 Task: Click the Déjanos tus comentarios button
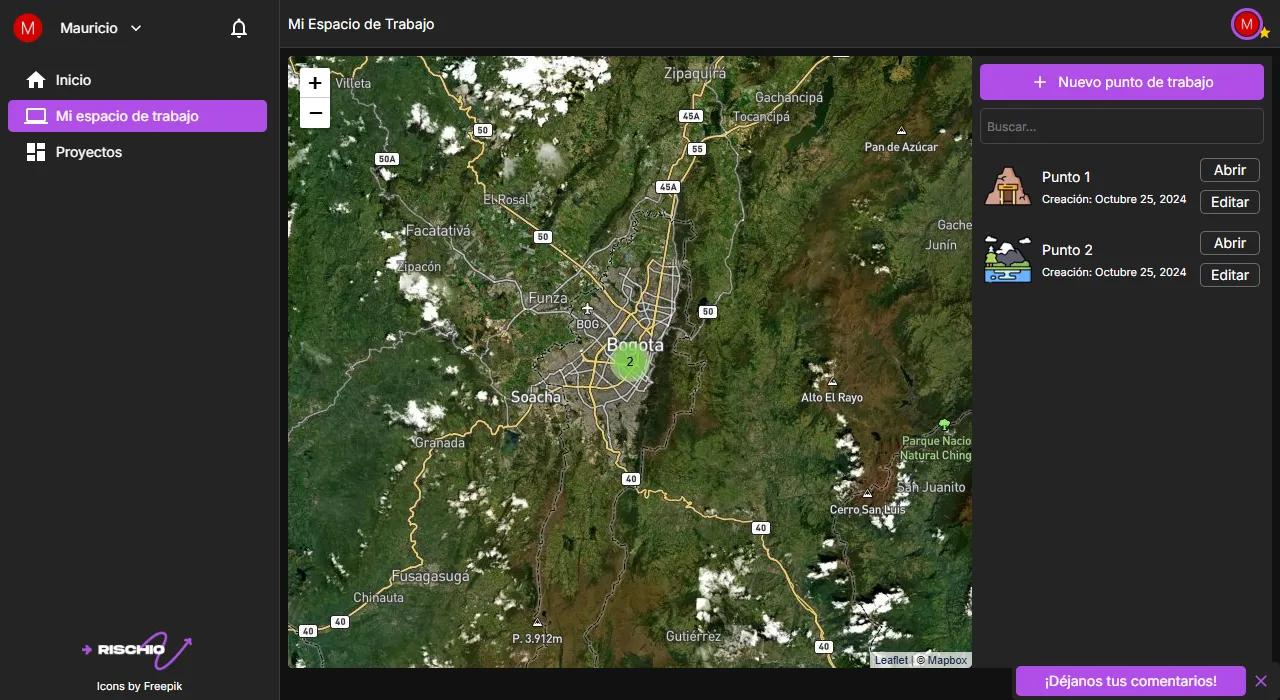(x=1130, y=681)
